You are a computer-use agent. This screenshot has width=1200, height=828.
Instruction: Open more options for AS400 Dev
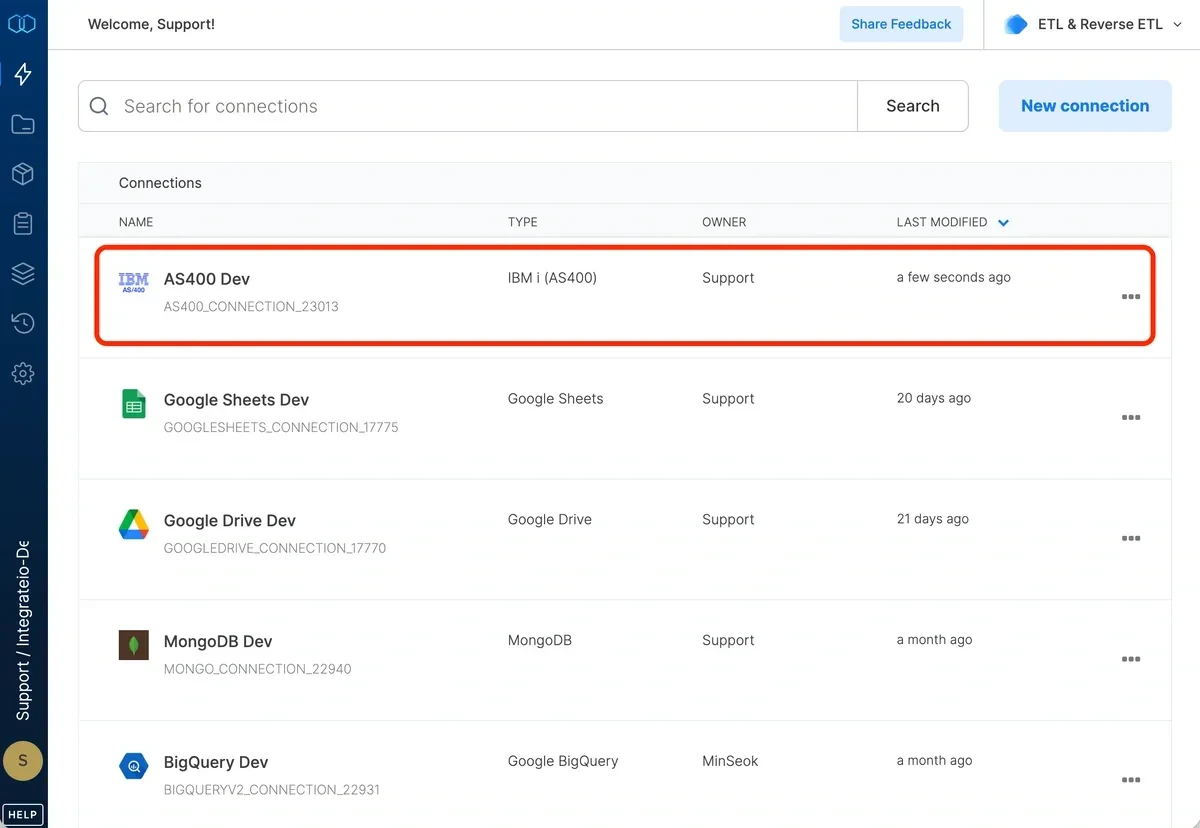[1131, 297]
